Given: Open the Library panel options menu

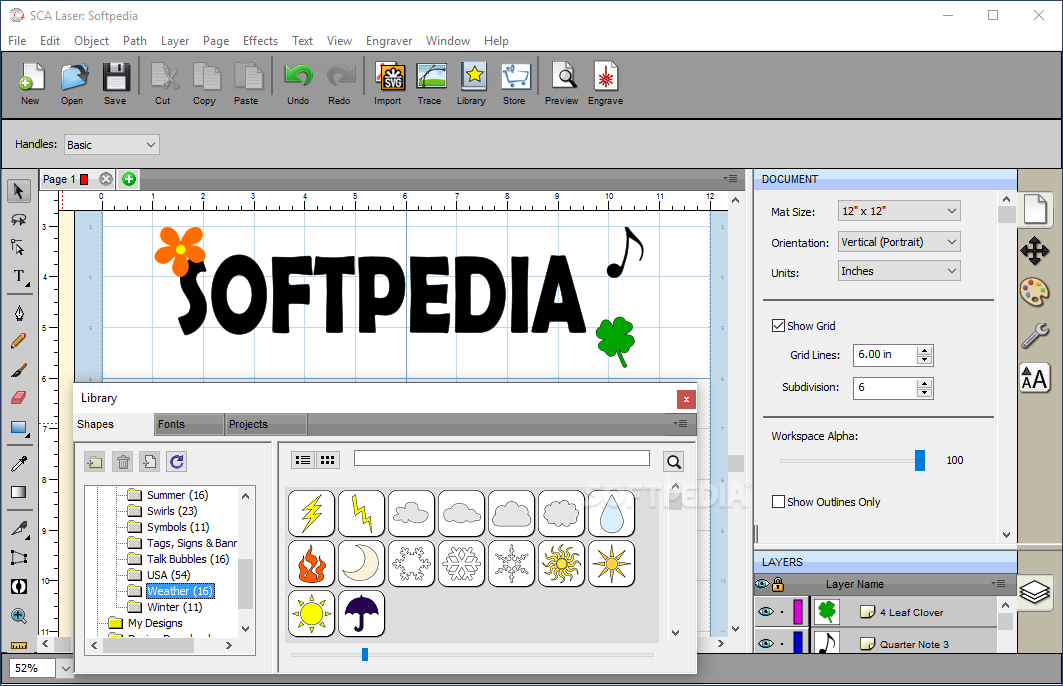Looking at the screenshot, I should tap(681, 424).
